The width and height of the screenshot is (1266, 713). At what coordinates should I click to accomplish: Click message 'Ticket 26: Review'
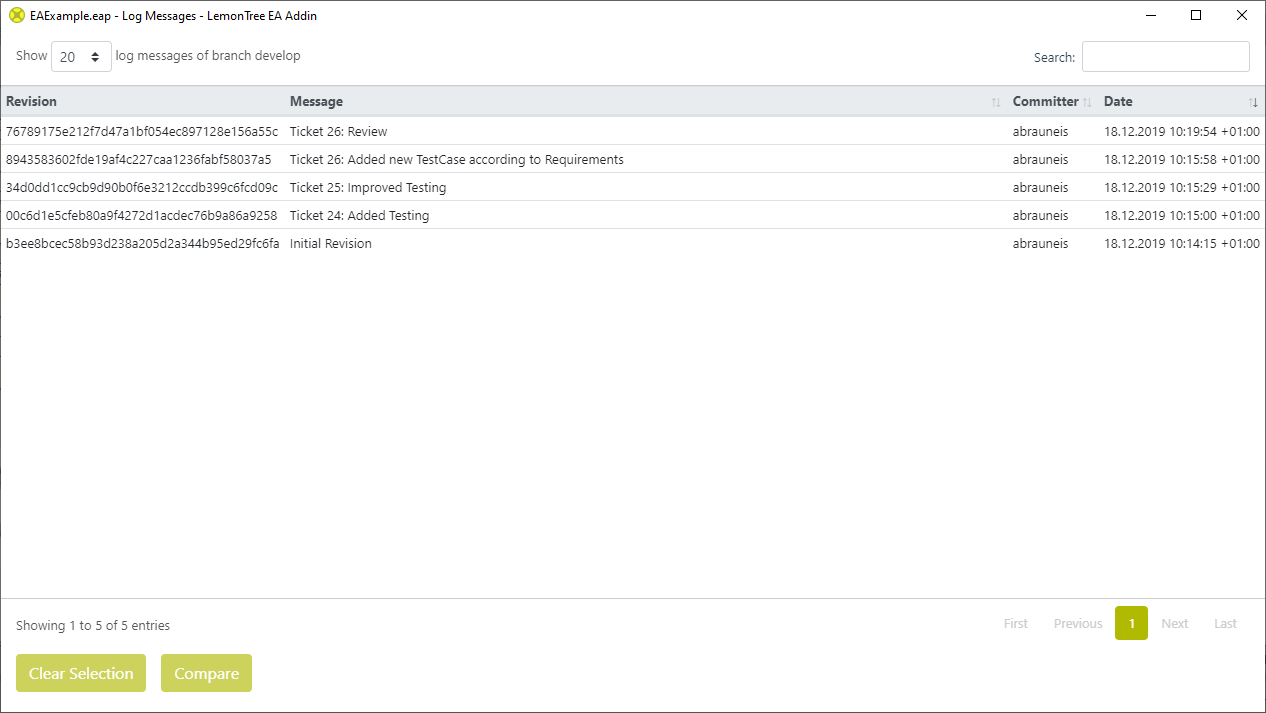(x=338, y=131)
